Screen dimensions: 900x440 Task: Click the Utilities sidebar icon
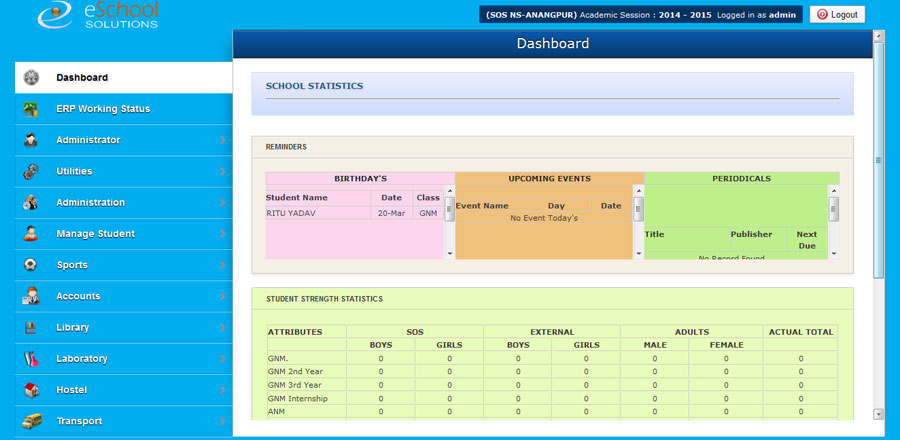tap(31, 171)
